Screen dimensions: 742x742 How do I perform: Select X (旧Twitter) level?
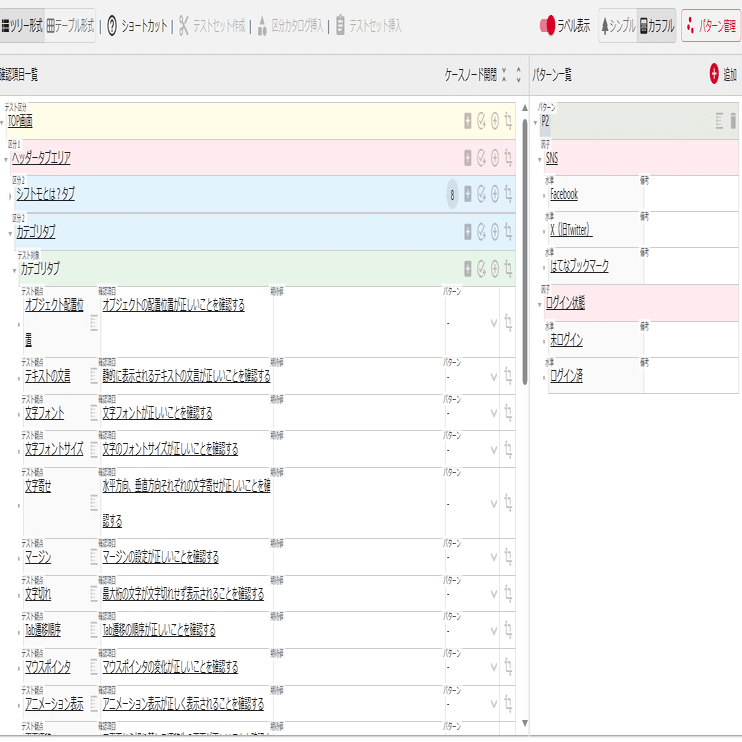tap(571, 230)
